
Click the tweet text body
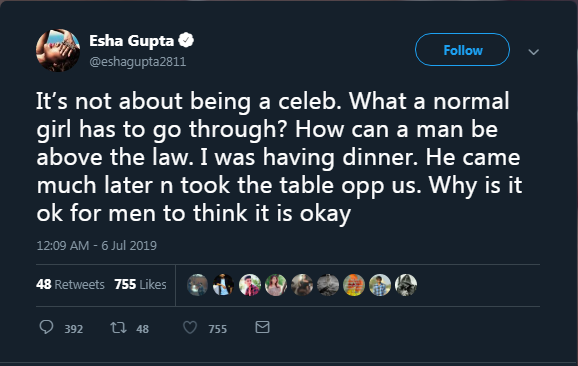279,157
